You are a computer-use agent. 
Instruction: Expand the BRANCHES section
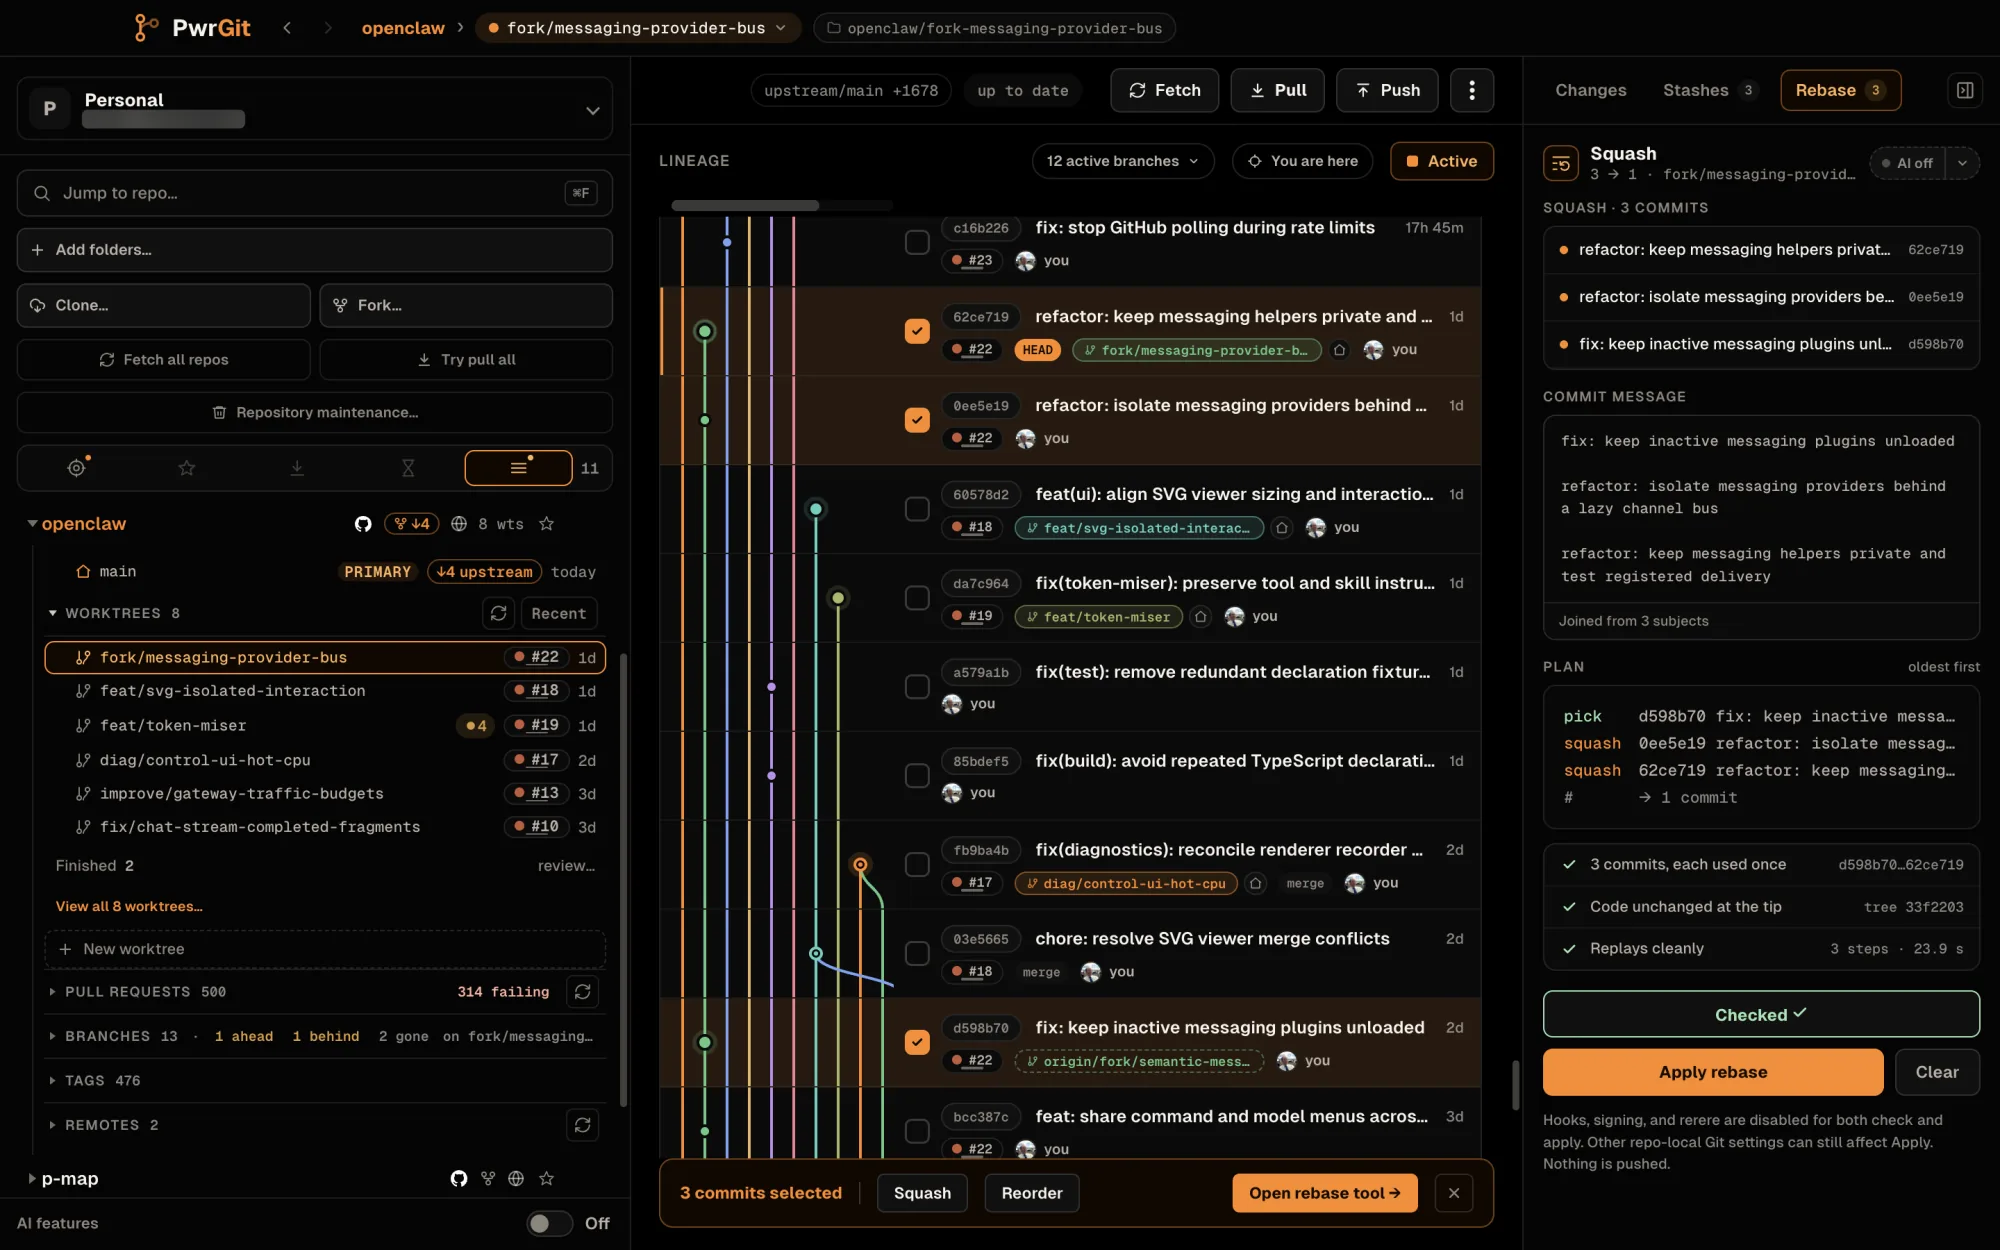click(52, 1036)
